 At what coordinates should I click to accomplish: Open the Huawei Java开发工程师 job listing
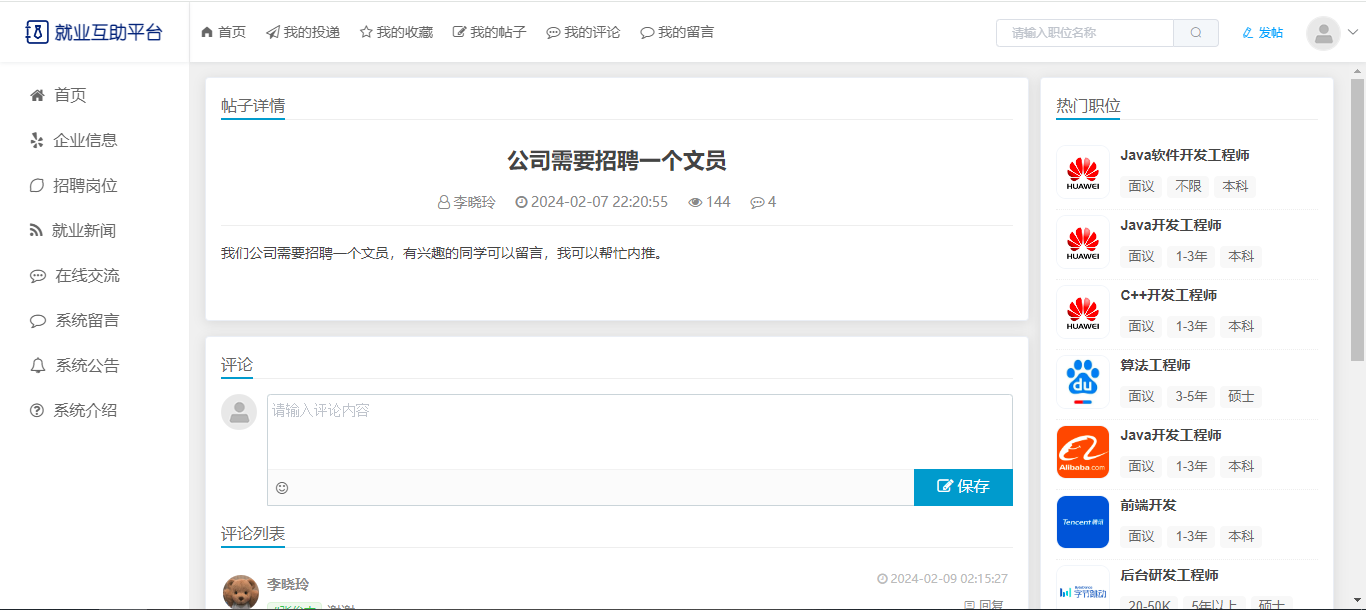1171,225
